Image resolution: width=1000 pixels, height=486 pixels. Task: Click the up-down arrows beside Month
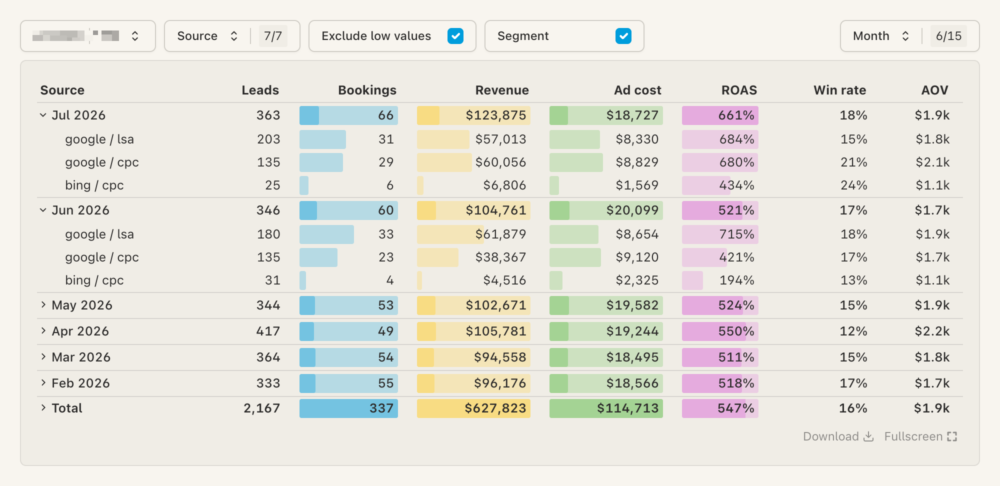point(905,36)
